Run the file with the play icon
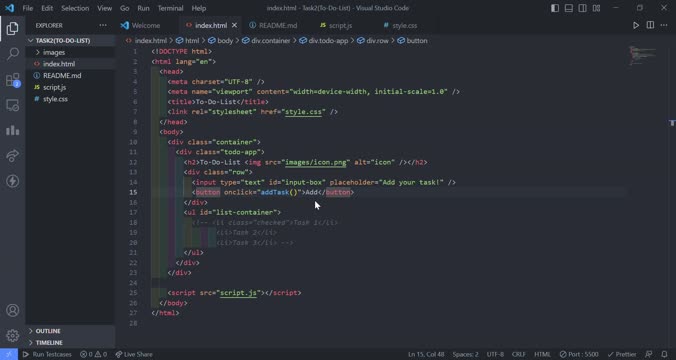Viewport: 676px width, 360px height. pos(636,25)
